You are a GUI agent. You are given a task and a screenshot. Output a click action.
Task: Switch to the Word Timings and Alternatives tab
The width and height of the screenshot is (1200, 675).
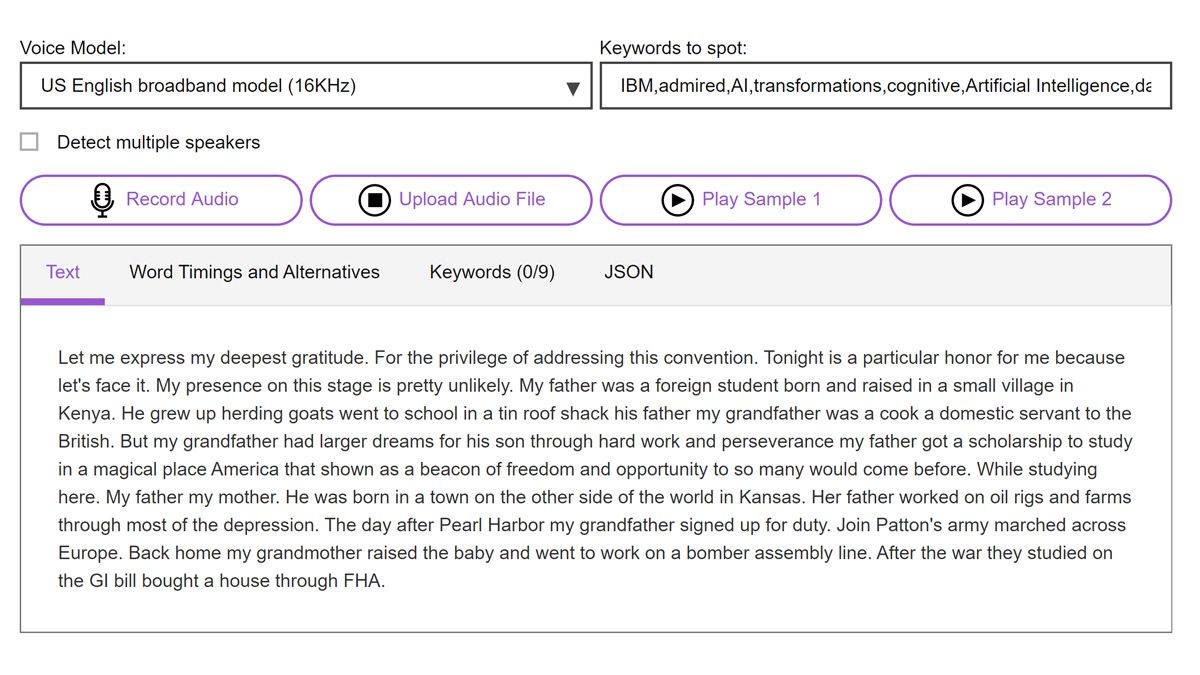pos(253,272)
